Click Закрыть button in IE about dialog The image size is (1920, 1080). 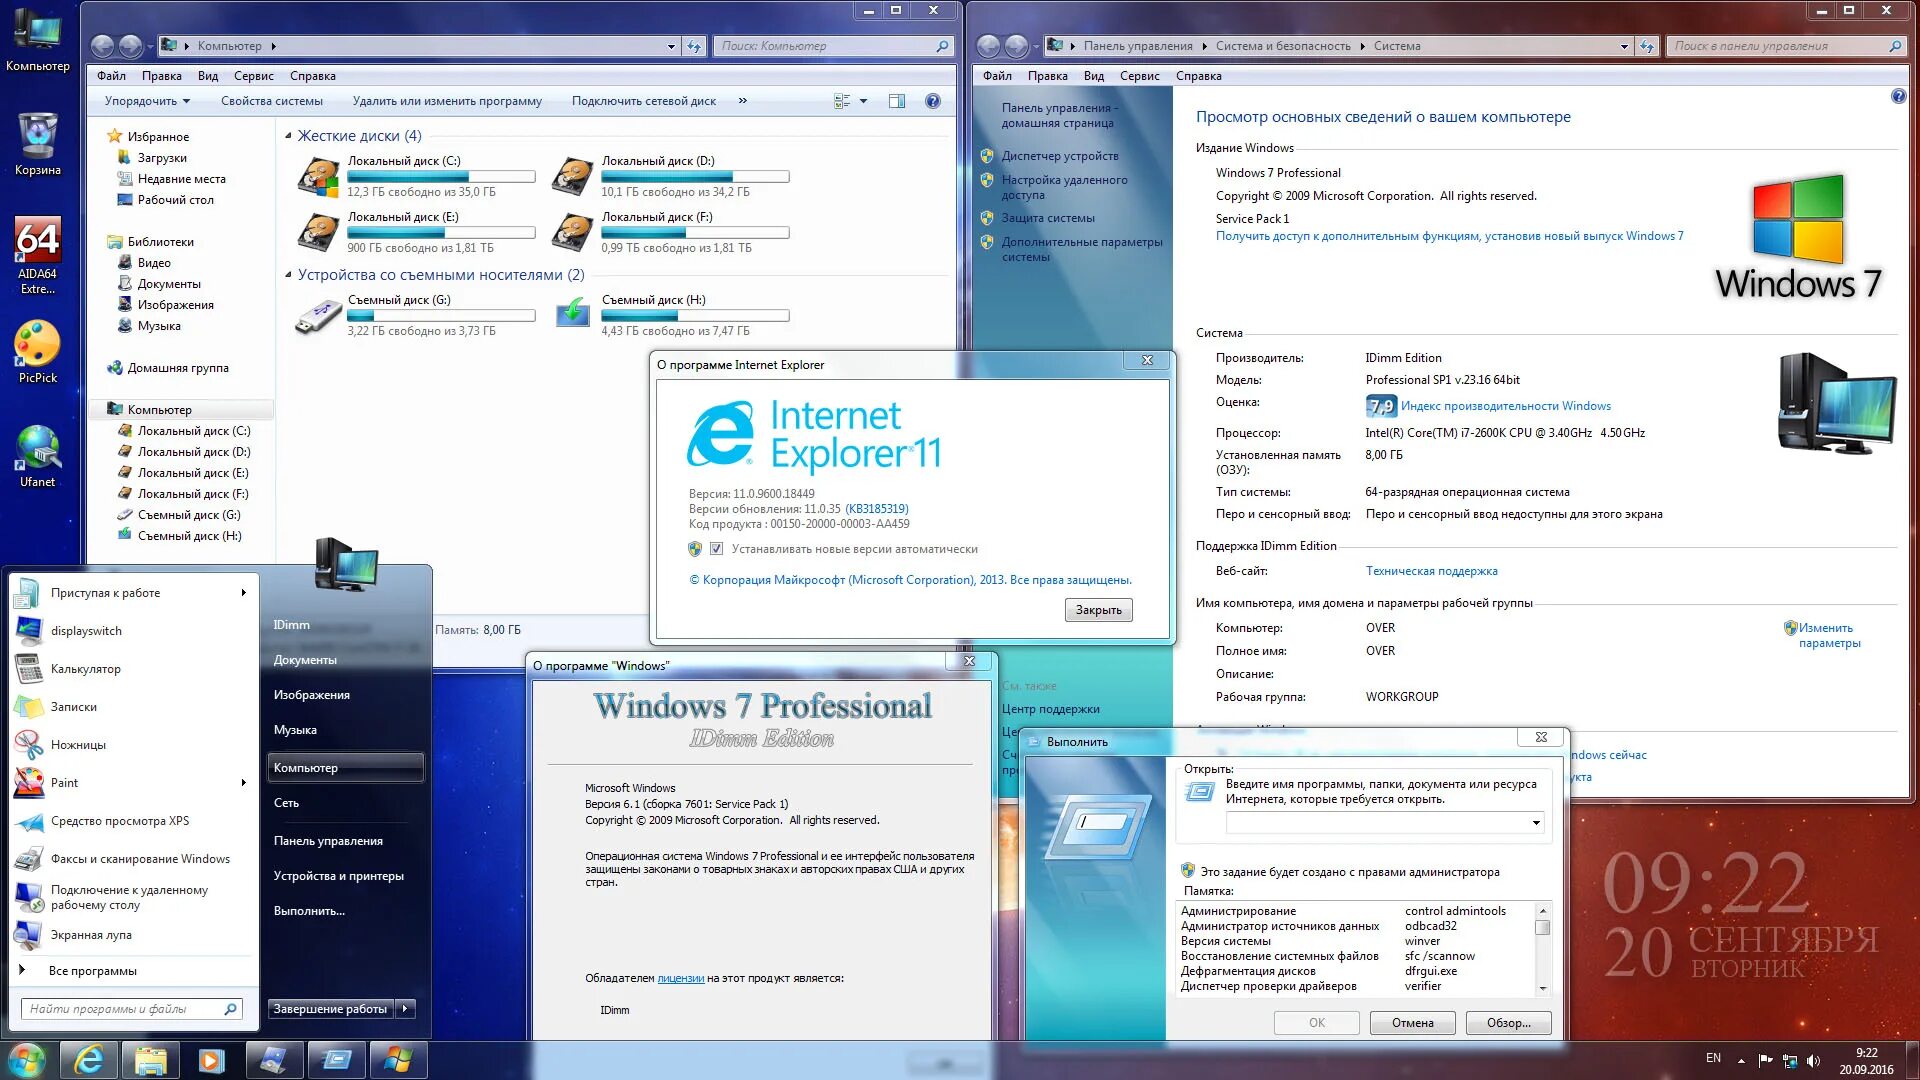pyautogui.click(x=1098, y=610)
